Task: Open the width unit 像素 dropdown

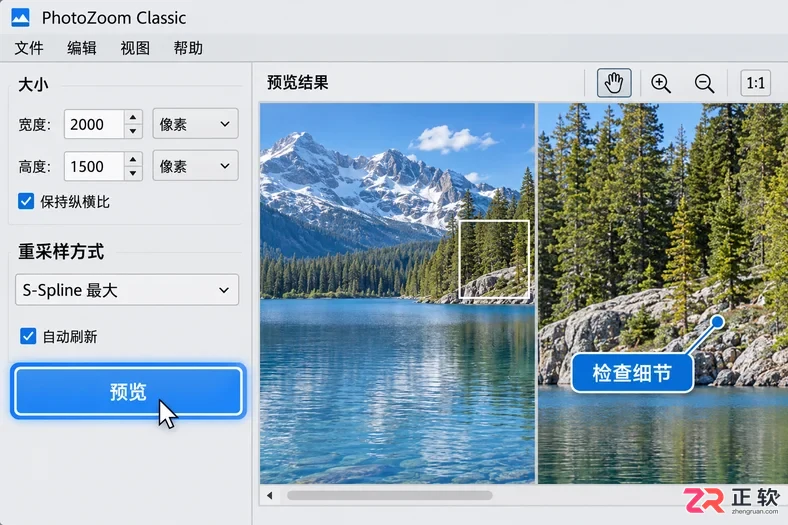Action: click(x=195, y=124)
